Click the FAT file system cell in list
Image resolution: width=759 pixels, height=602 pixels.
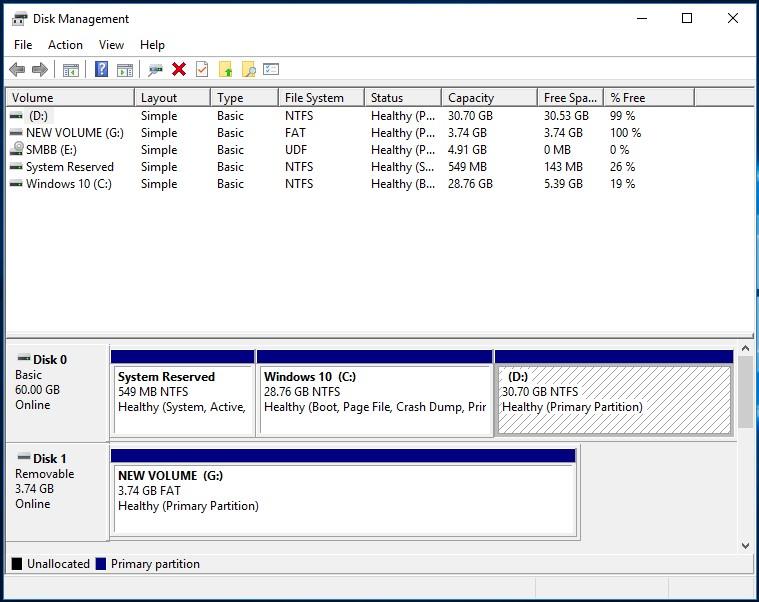click(x=295, y=133)
